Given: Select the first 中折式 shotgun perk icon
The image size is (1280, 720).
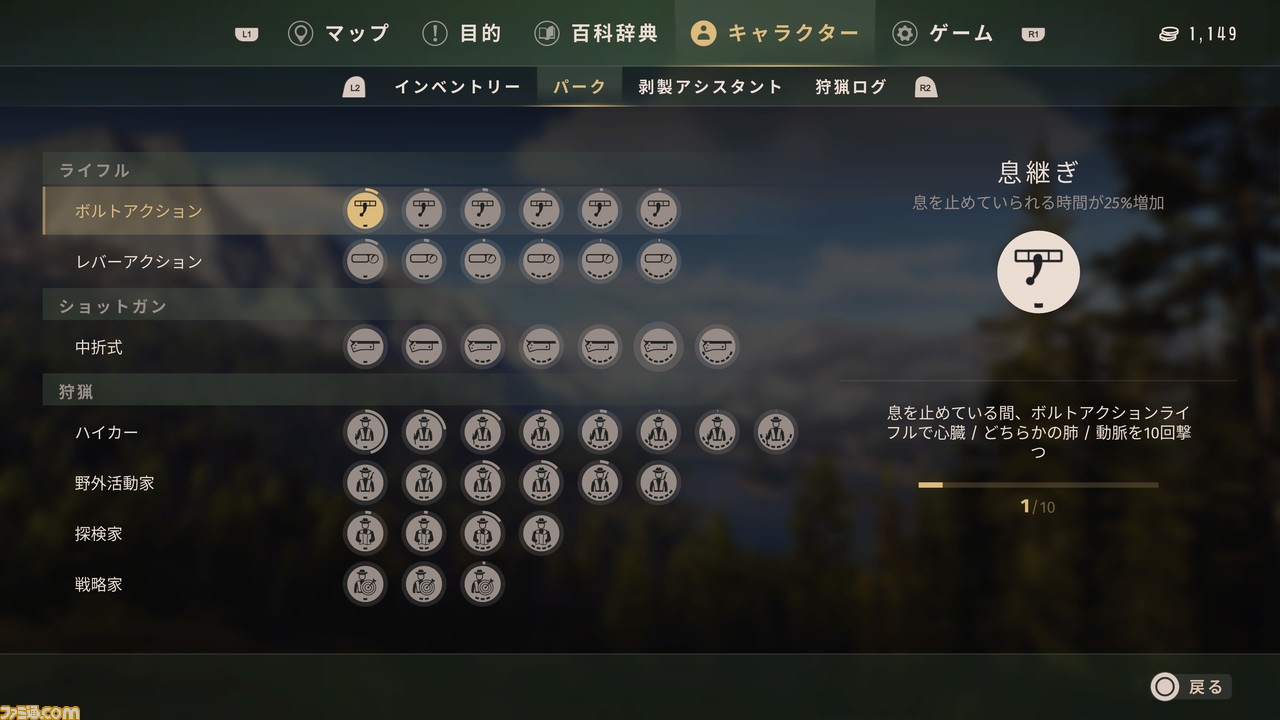Looking at the screenshot, I should (x=365, y=347).
